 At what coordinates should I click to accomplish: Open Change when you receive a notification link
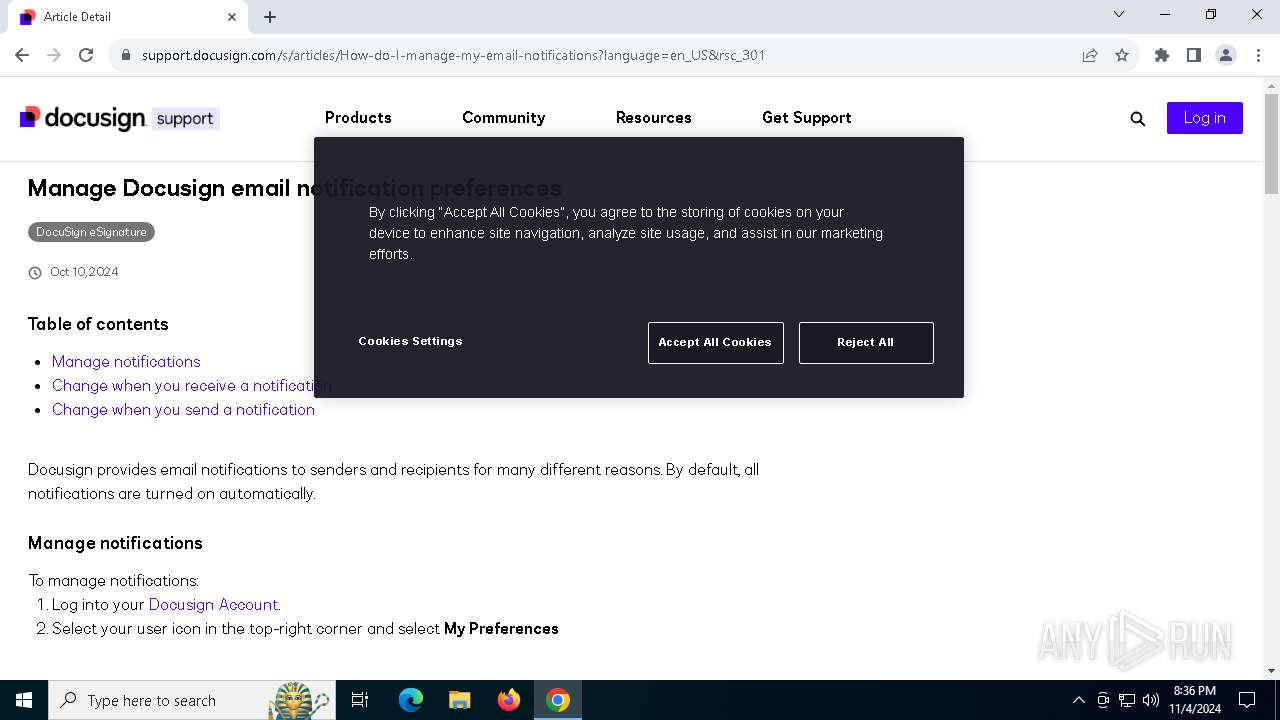pyautogui.click(x=190, y=385)
